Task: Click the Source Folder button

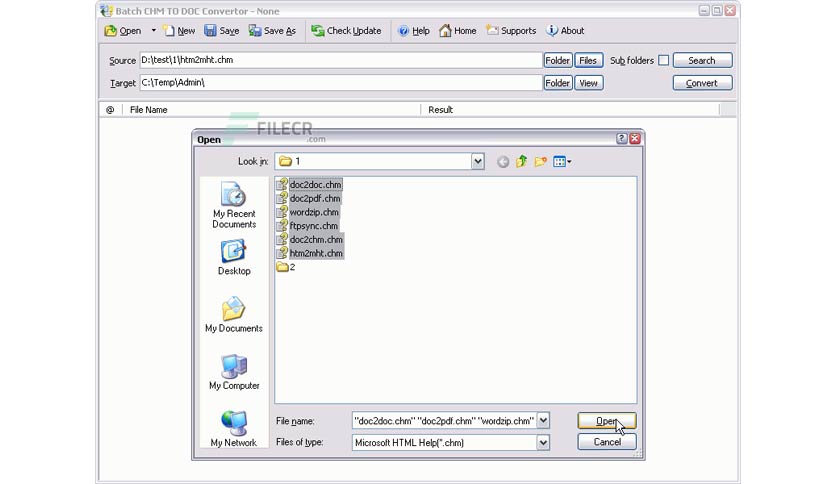Action: coord(558,60)
